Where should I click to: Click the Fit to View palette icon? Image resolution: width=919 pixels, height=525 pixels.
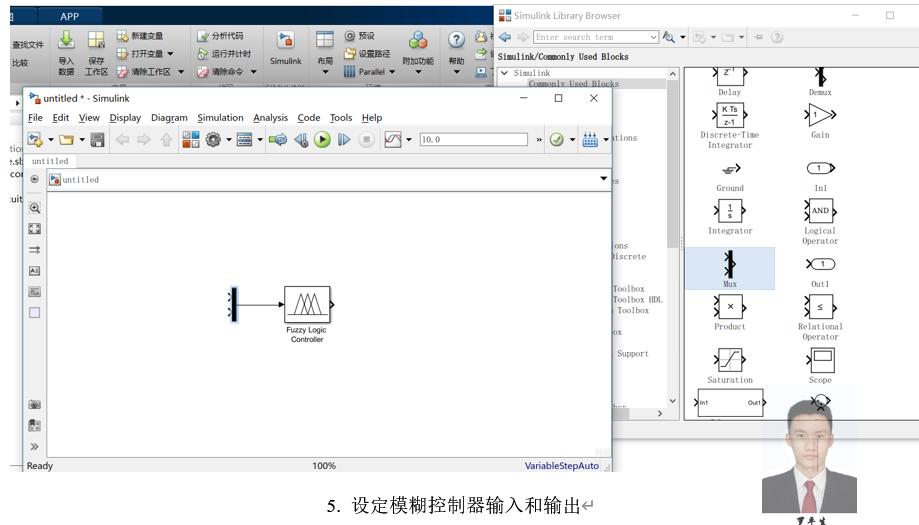[35, 229]
